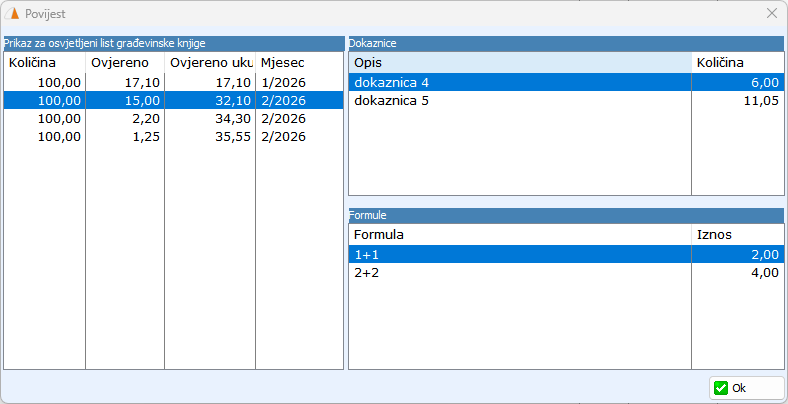Close the Povijest dialog window
Screen dimensions: 788x404
point(771,13)
